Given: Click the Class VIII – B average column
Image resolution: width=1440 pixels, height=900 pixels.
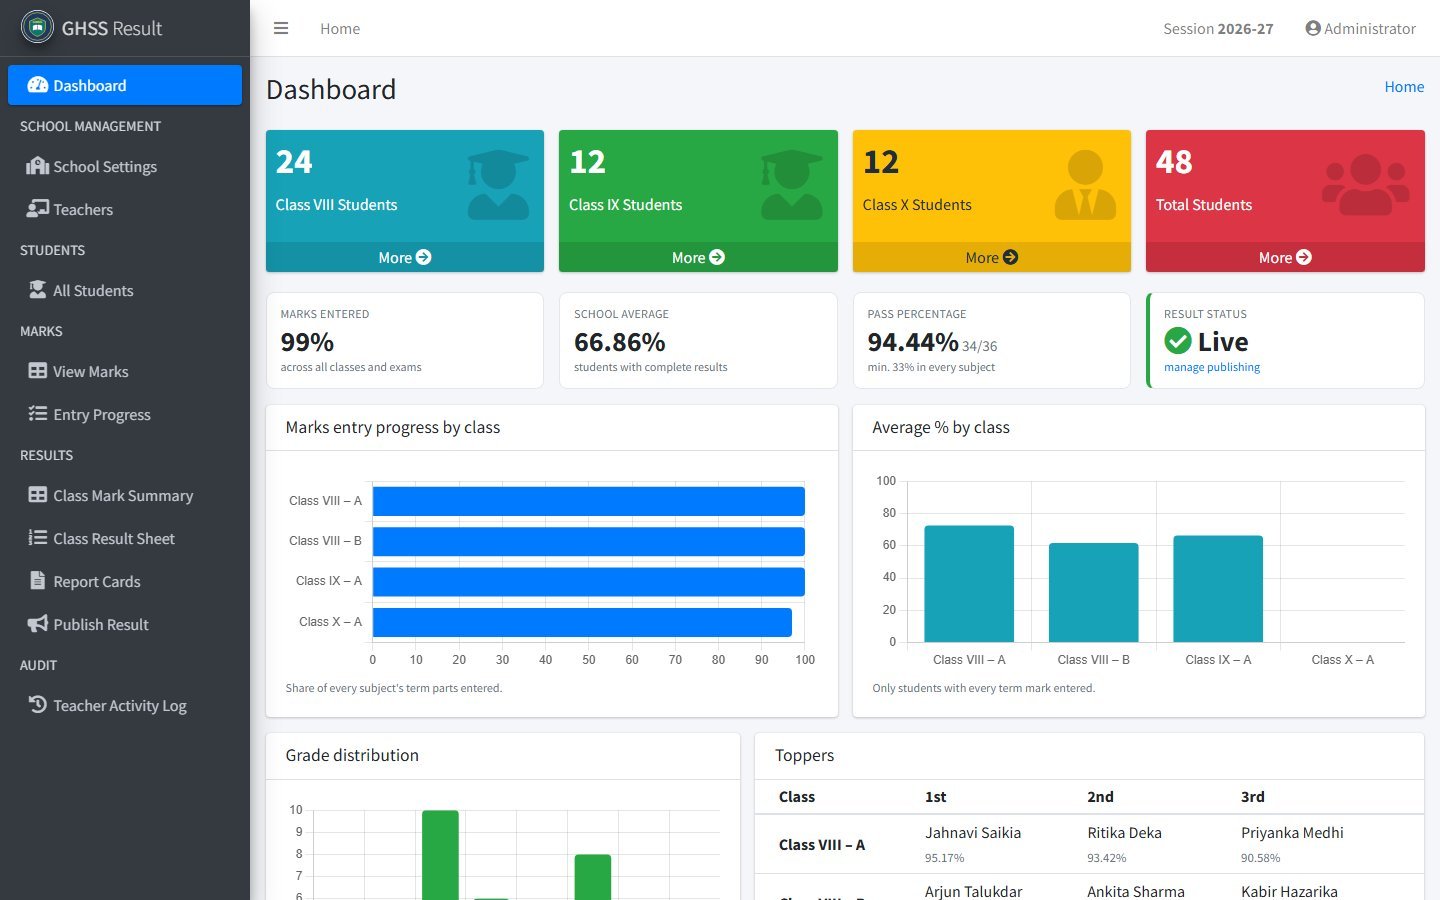Looking at the screenshot, I should pos(1094,592).
